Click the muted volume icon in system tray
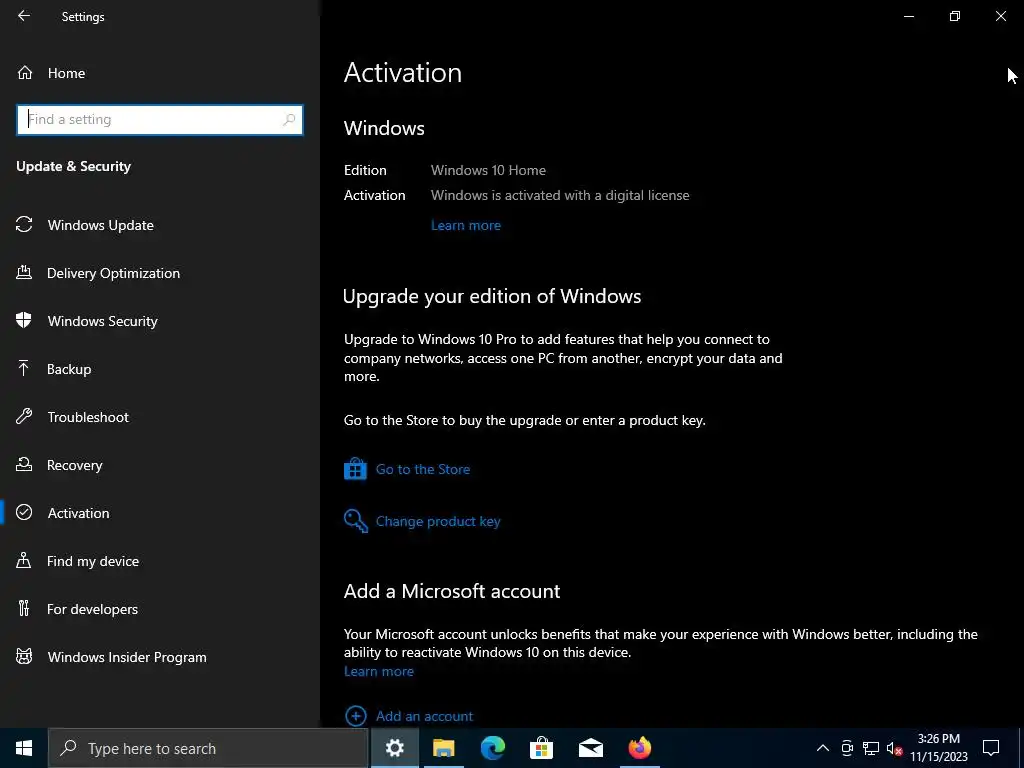 click(894, 748)
